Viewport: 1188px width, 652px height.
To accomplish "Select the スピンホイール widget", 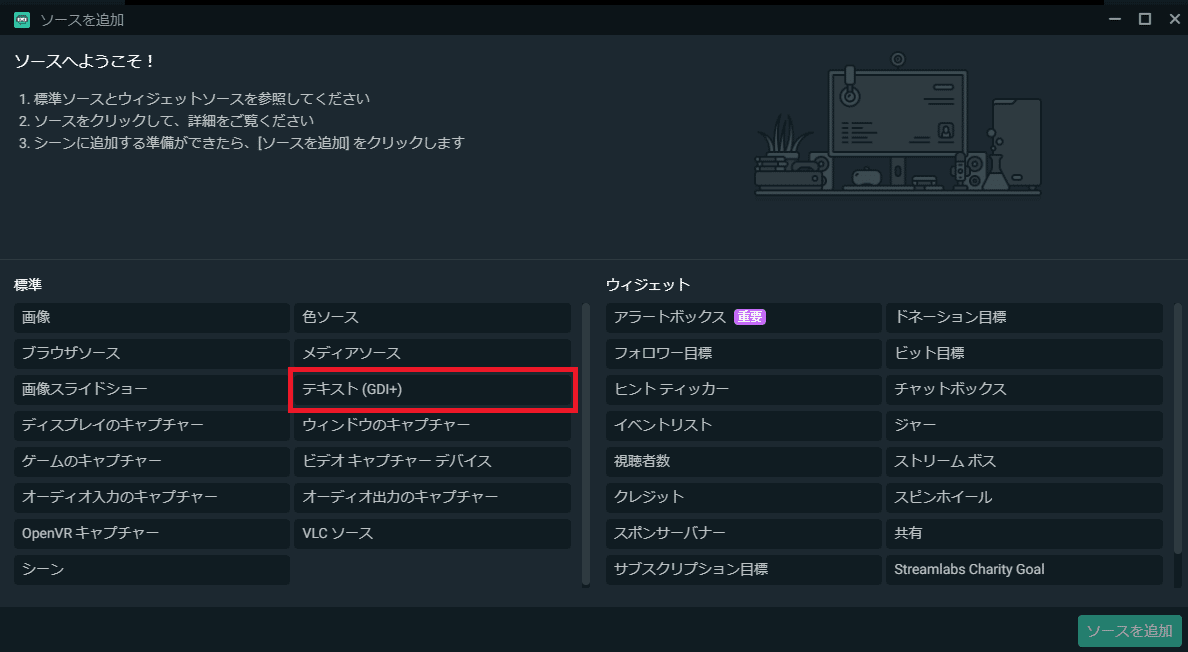I will [1024, 498].
